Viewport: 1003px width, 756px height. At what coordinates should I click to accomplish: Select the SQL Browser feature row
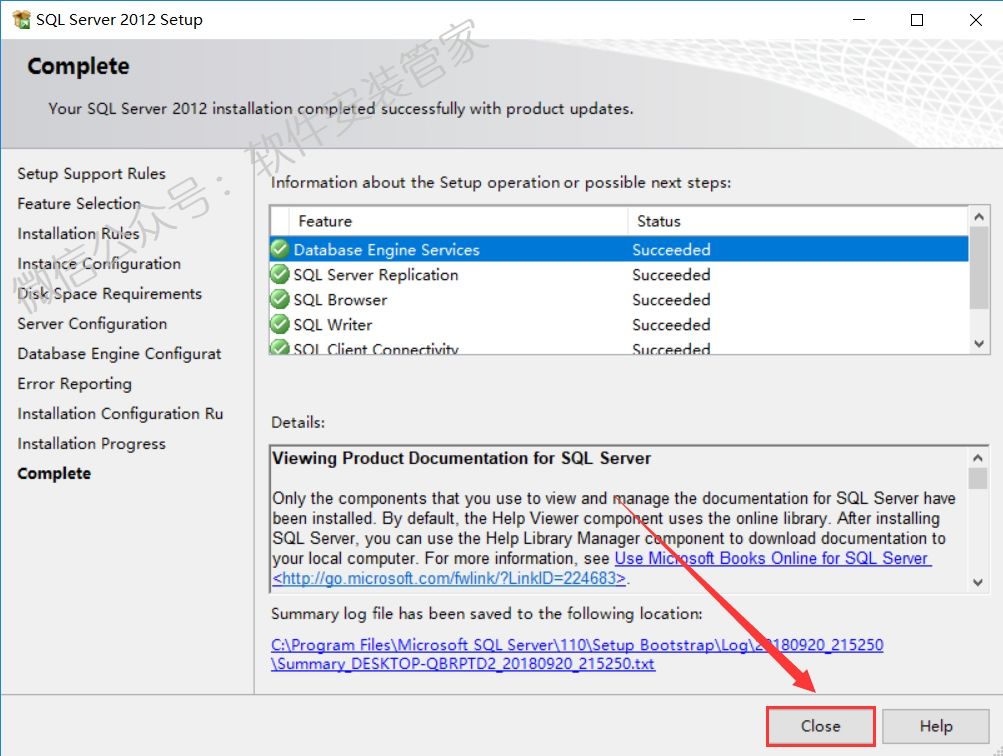[x=619, y=299]
